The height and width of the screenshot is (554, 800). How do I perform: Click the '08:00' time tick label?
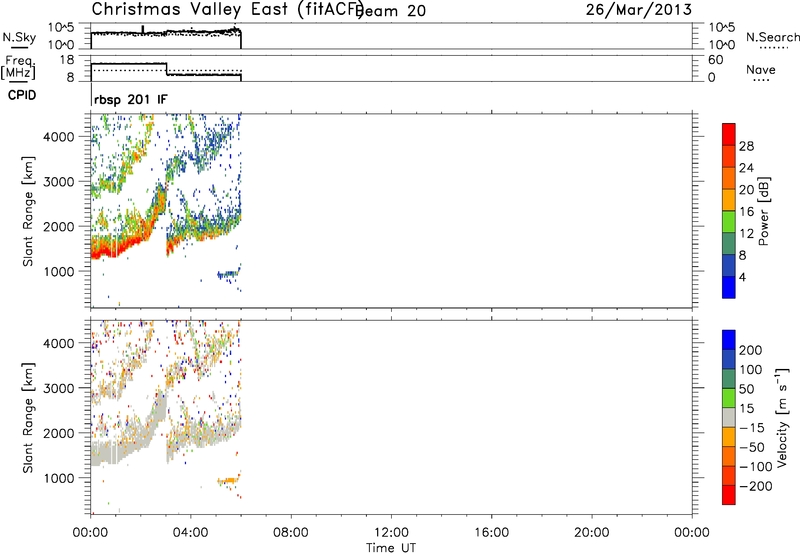(x=291, y=533)
